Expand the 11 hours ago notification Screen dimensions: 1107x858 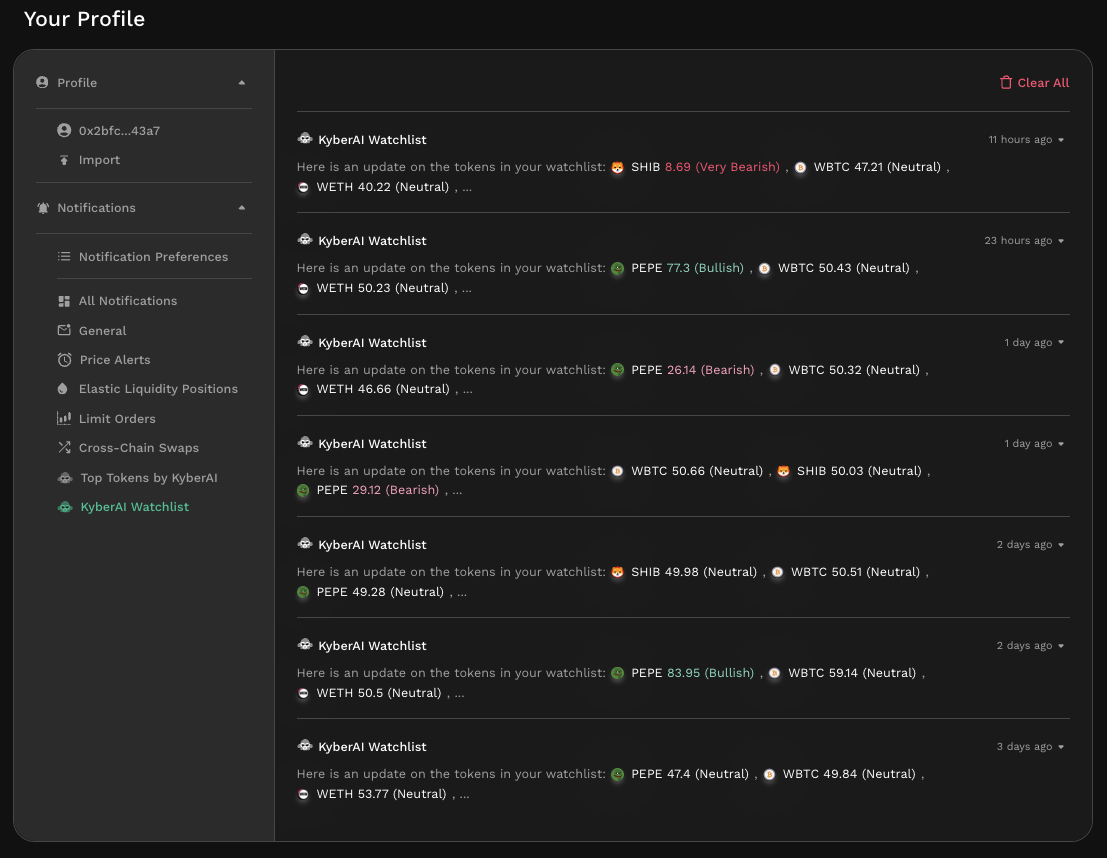(x=1061, y=140)
